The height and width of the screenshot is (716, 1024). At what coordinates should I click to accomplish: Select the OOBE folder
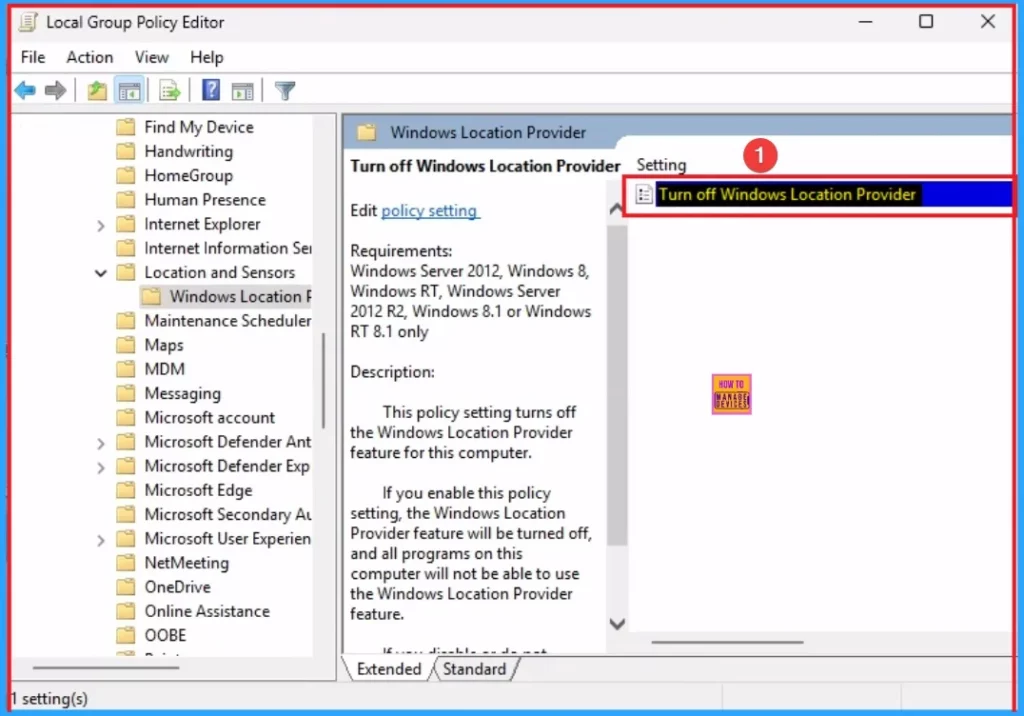point(165,634)
